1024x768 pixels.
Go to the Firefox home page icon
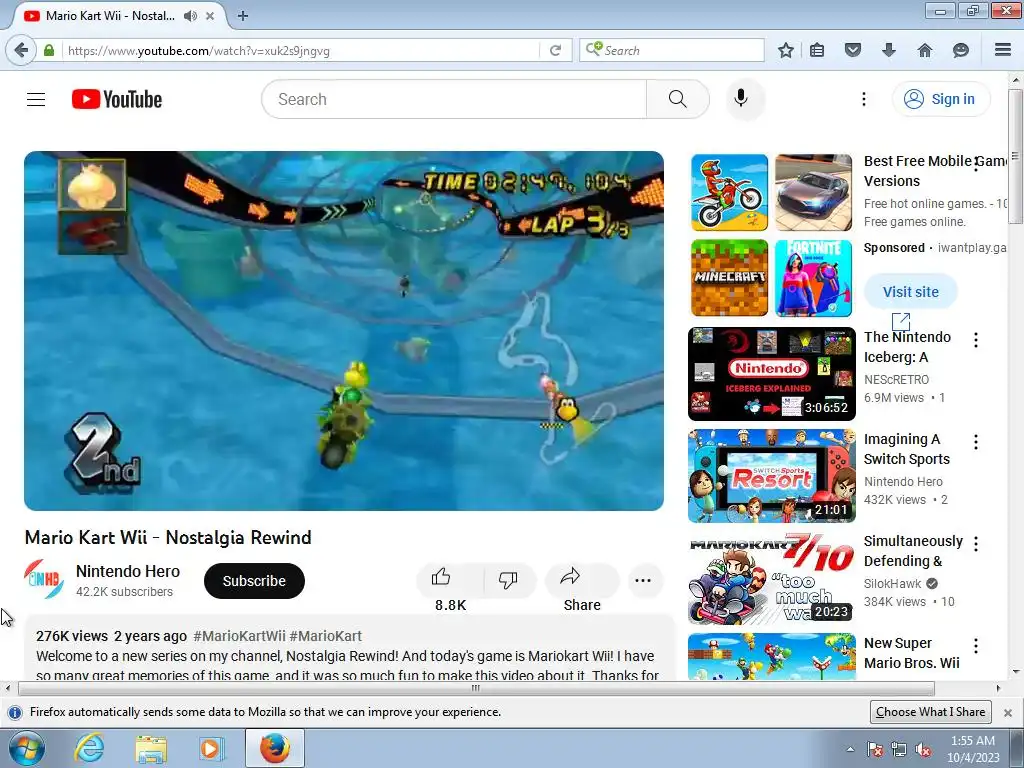click(x=925, y=50)
